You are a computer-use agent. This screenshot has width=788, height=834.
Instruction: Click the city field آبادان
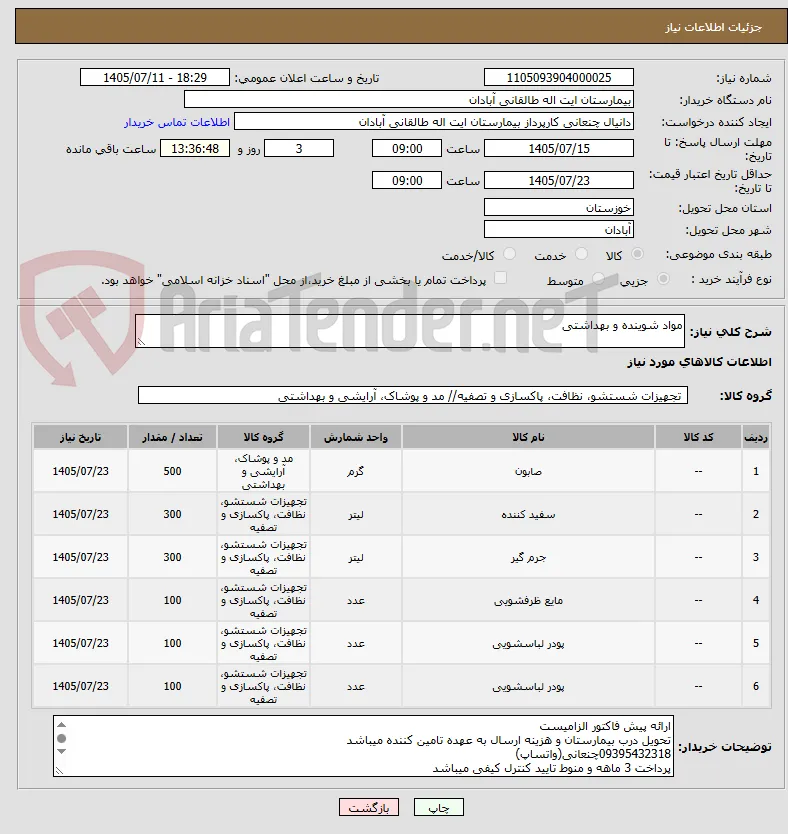tap(559, 230)
